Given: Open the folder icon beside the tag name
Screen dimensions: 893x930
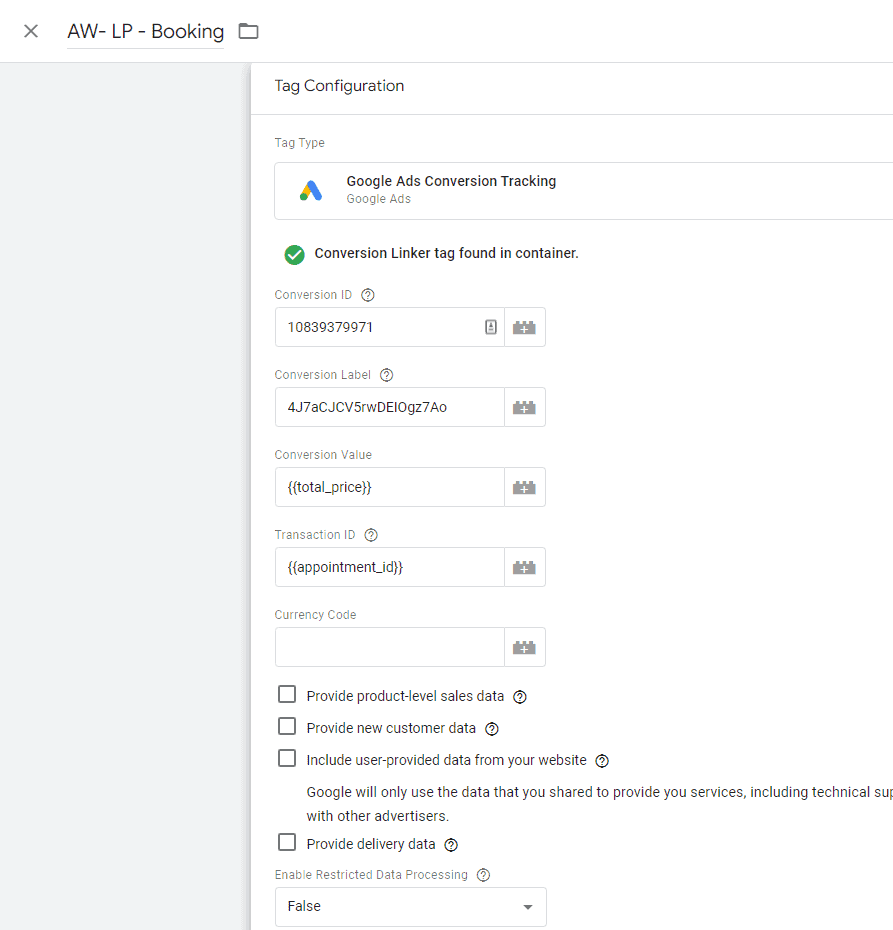Looking at the screenshot, I should pyautogui.click(x=248, y=31).
